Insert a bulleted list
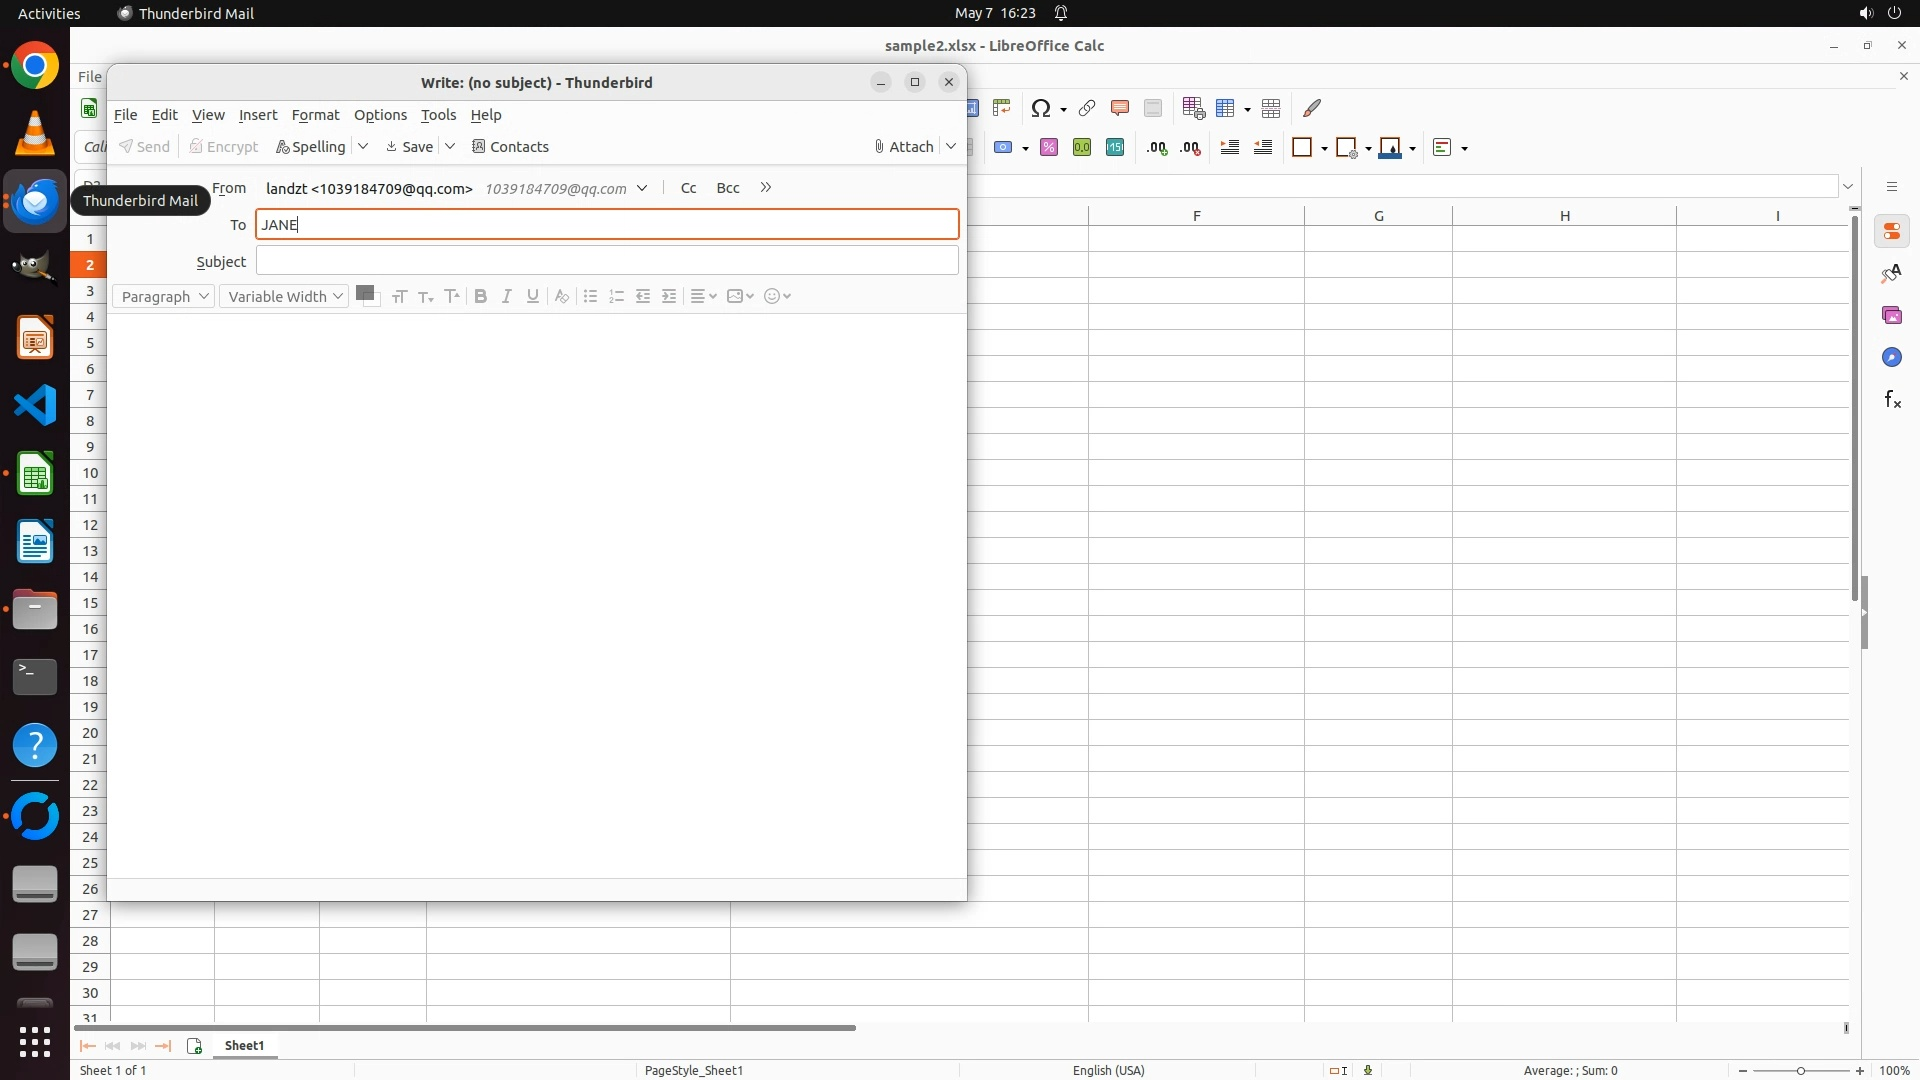1920x1080 pixels. click(590, 296)
